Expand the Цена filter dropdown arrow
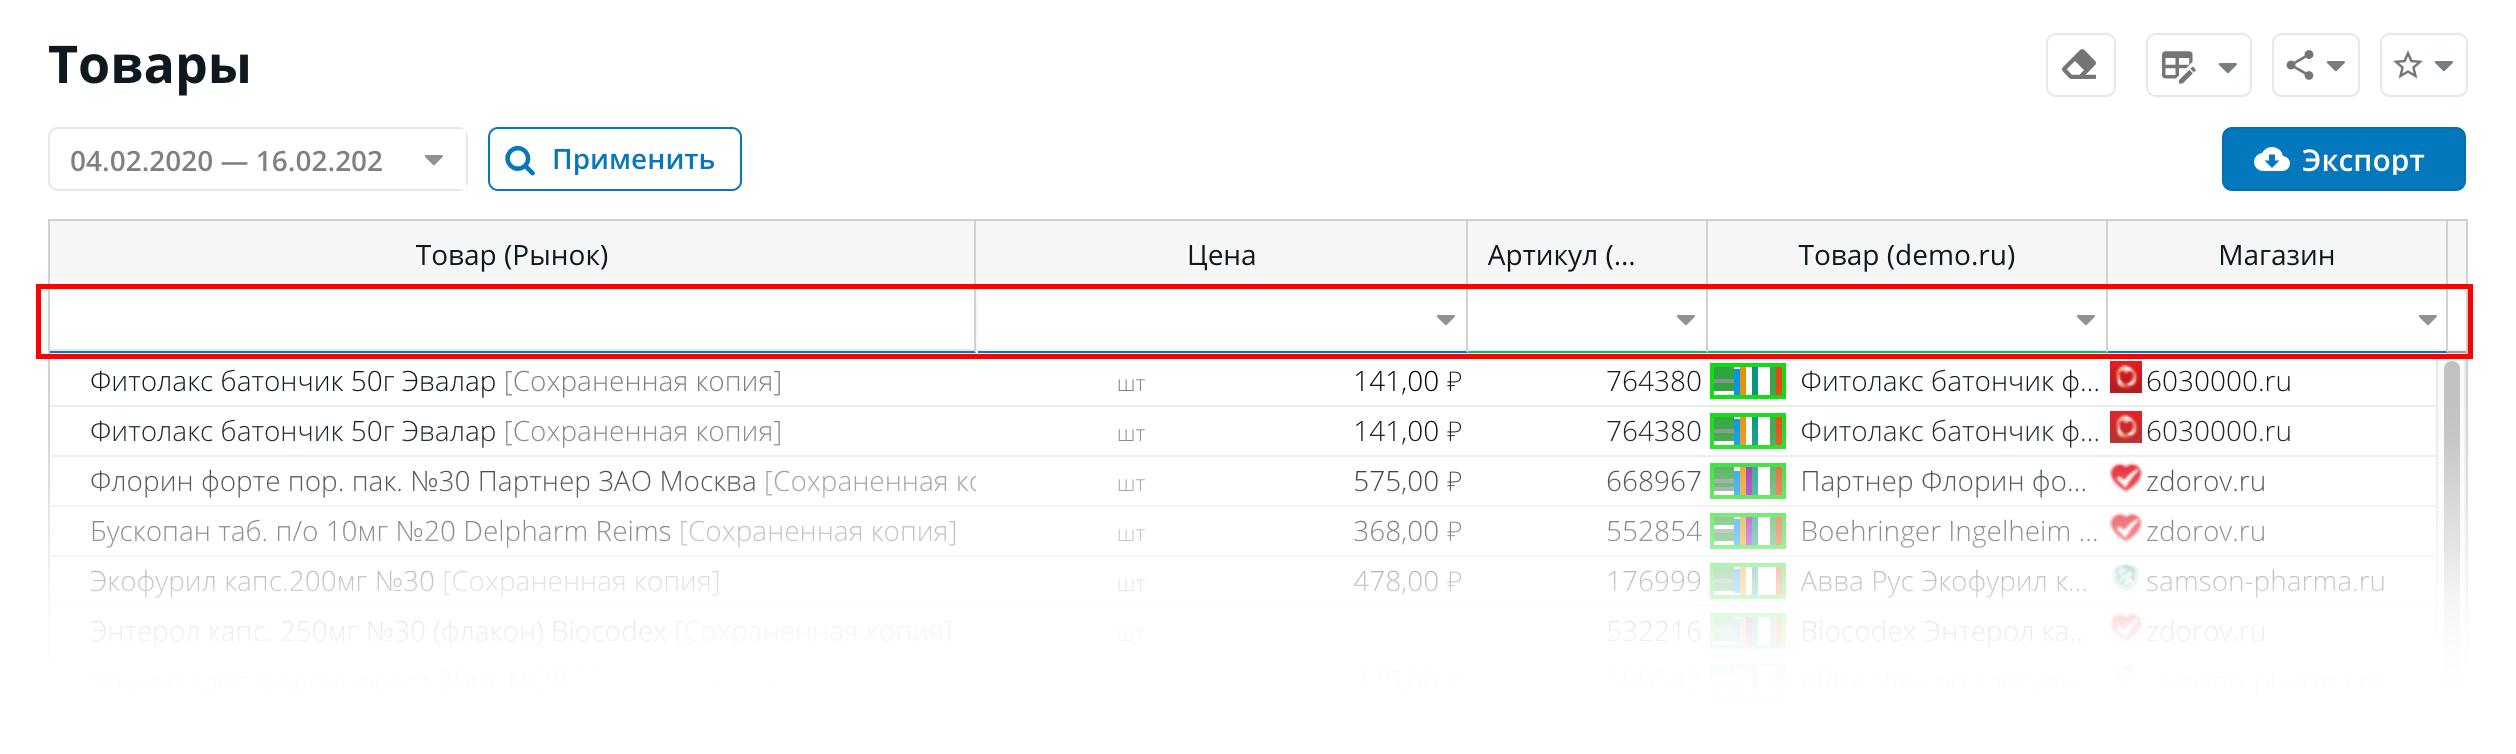Image resolution: width=2516 pixels, height=754 pixels. pos(1445,320)
